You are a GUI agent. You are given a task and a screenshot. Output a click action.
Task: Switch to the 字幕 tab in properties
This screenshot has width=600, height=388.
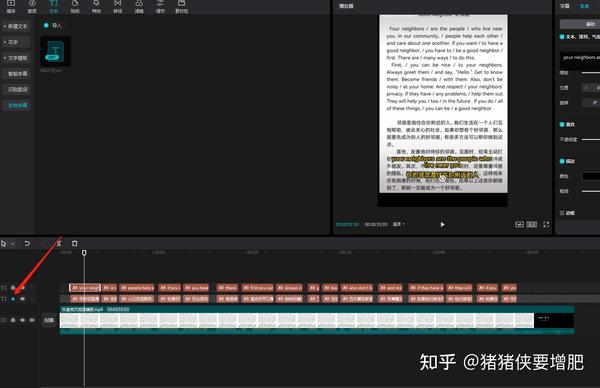pos(565,6)
